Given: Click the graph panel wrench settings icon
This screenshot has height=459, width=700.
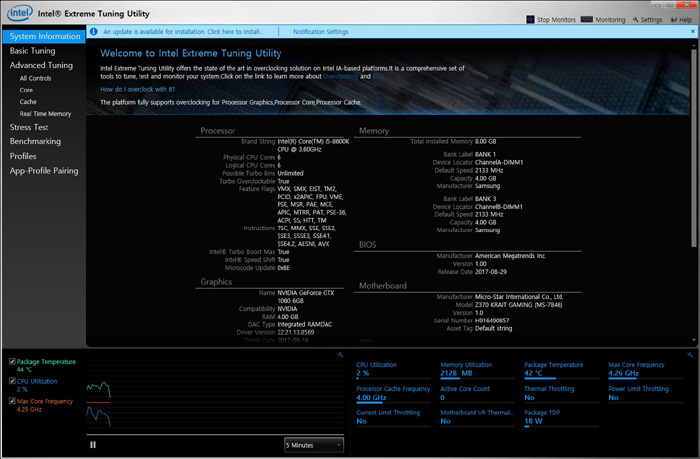Looking at the screenshot, I should 340,355.
